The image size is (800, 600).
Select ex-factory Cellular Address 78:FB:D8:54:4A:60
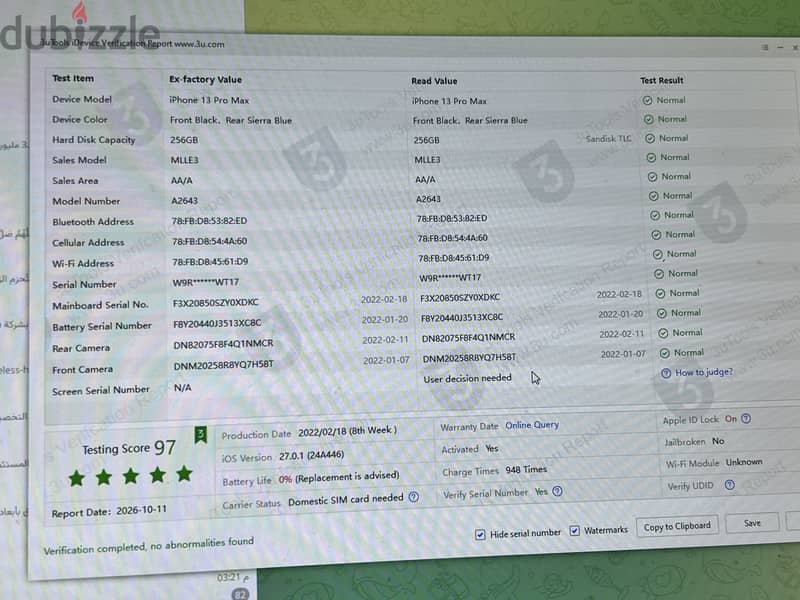210,241
